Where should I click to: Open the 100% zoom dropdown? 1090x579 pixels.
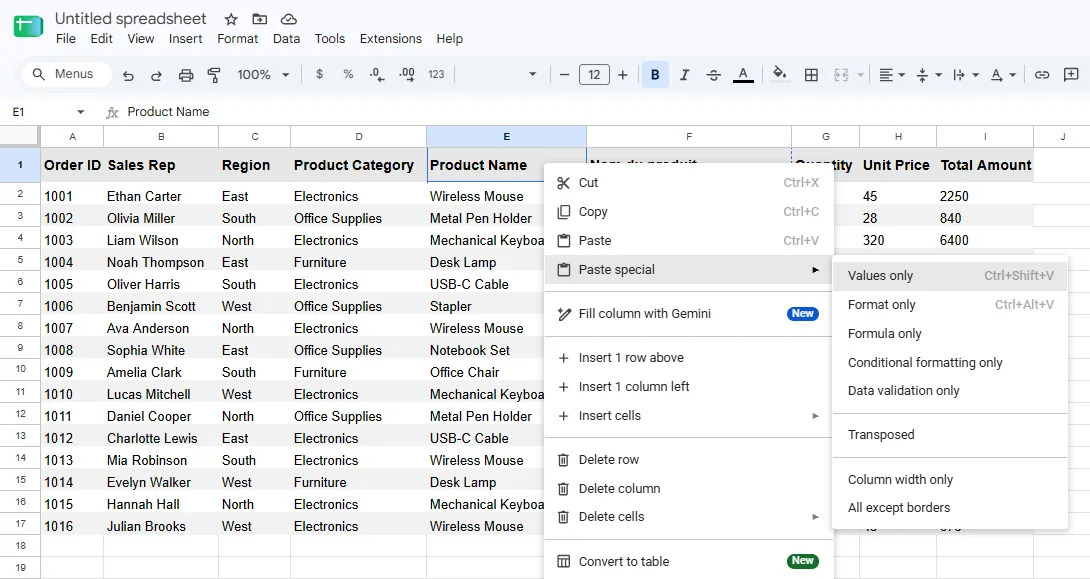(x=263, y=75)
